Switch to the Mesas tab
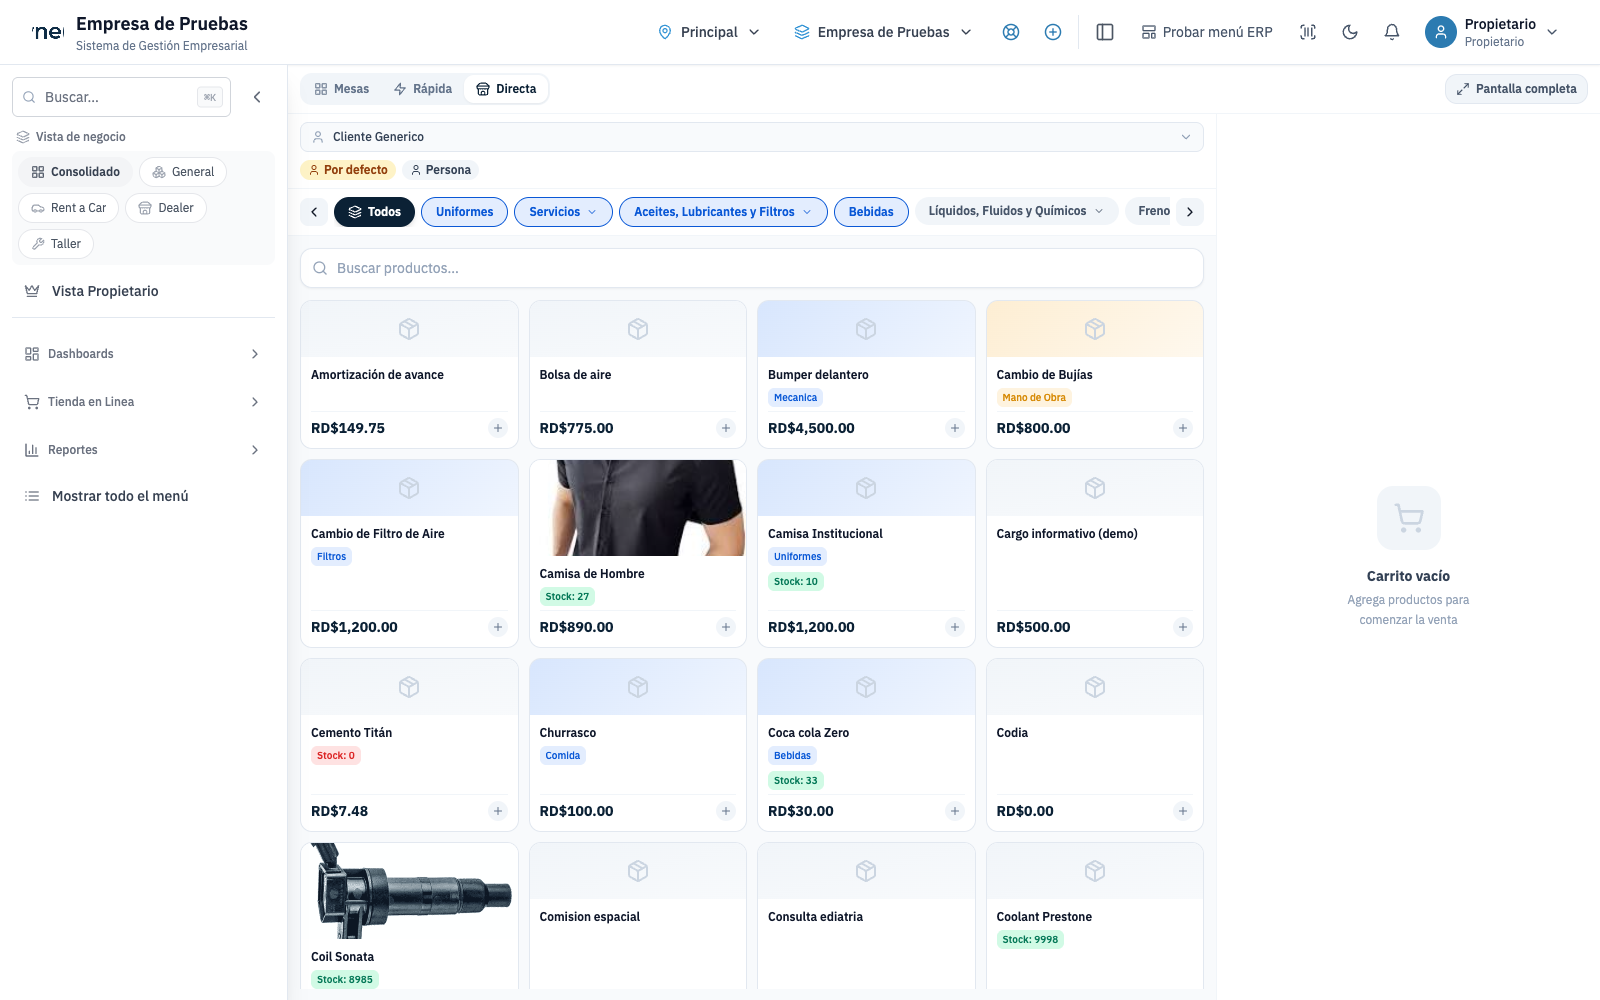Viewport: 1600px width, 1000px height. (x=341, y=89)
